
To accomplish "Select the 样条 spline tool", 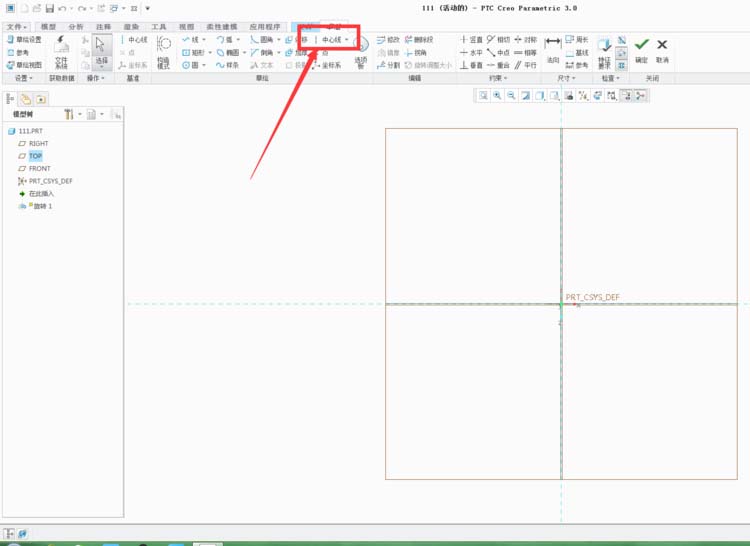I will pyautogui.click(x=228, y=65).
